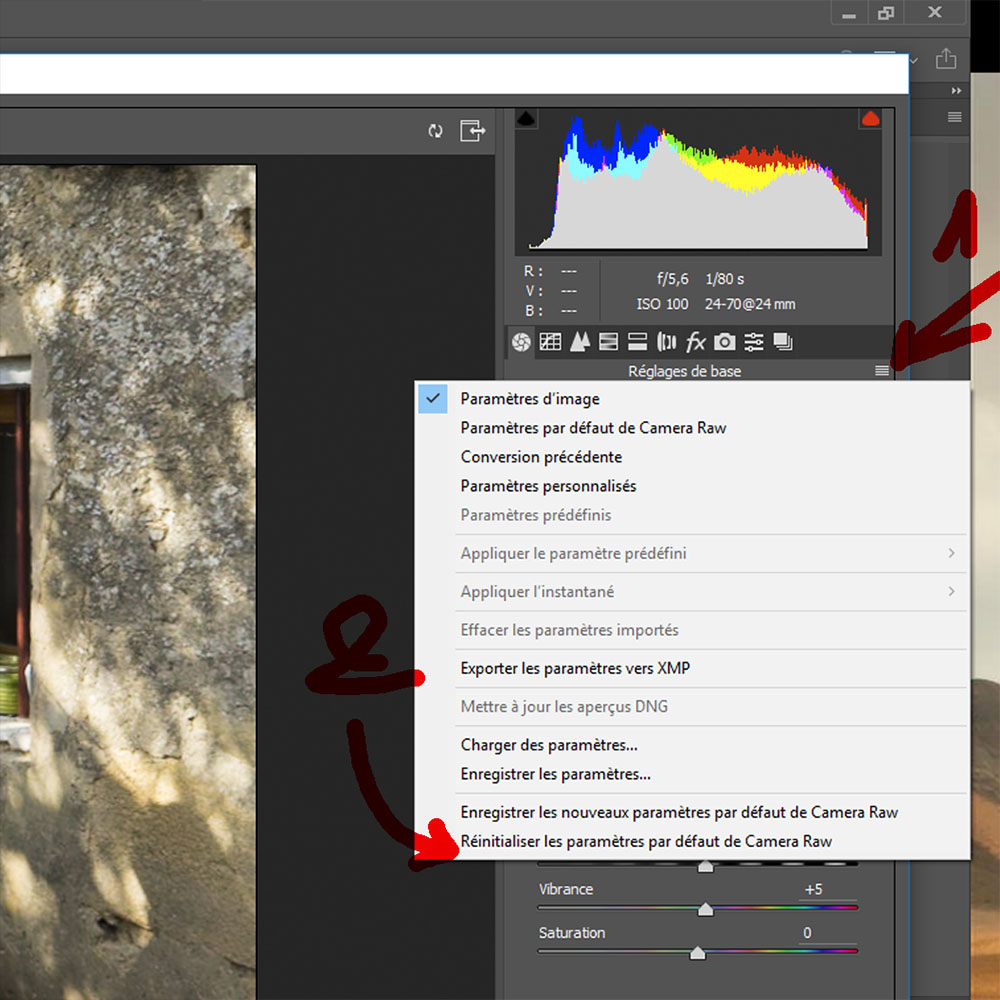Choose Réinitialiser les paramètres par défaut
This screenshot has height=1000, width=1000.
click(x=646, y=841)
